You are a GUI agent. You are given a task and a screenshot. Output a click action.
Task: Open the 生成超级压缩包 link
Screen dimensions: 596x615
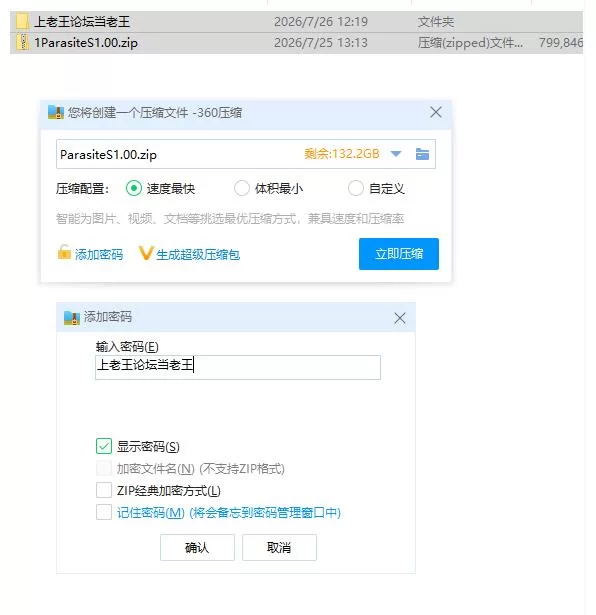[x=198, y=255]
